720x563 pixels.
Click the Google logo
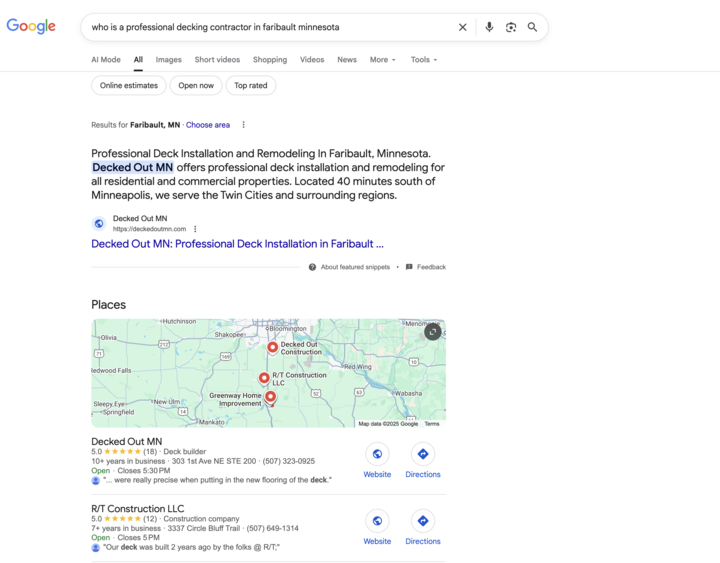pos(31,27)
